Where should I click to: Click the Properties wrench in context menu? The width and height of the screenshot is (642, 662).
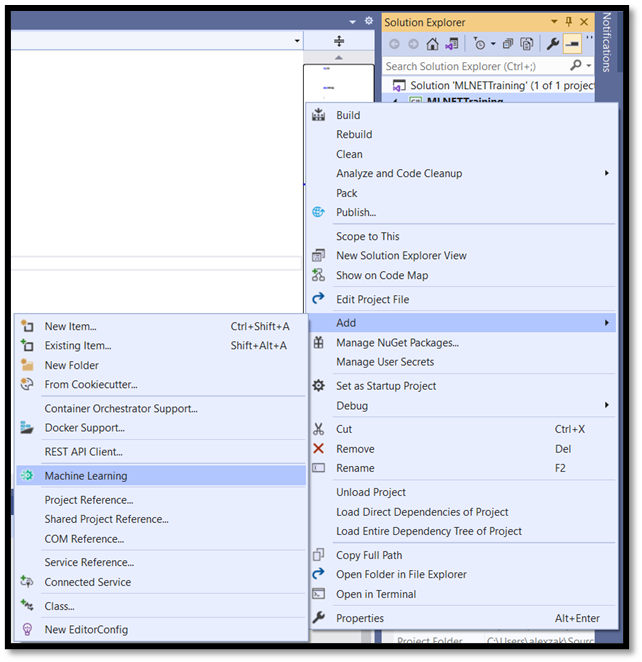318,617
